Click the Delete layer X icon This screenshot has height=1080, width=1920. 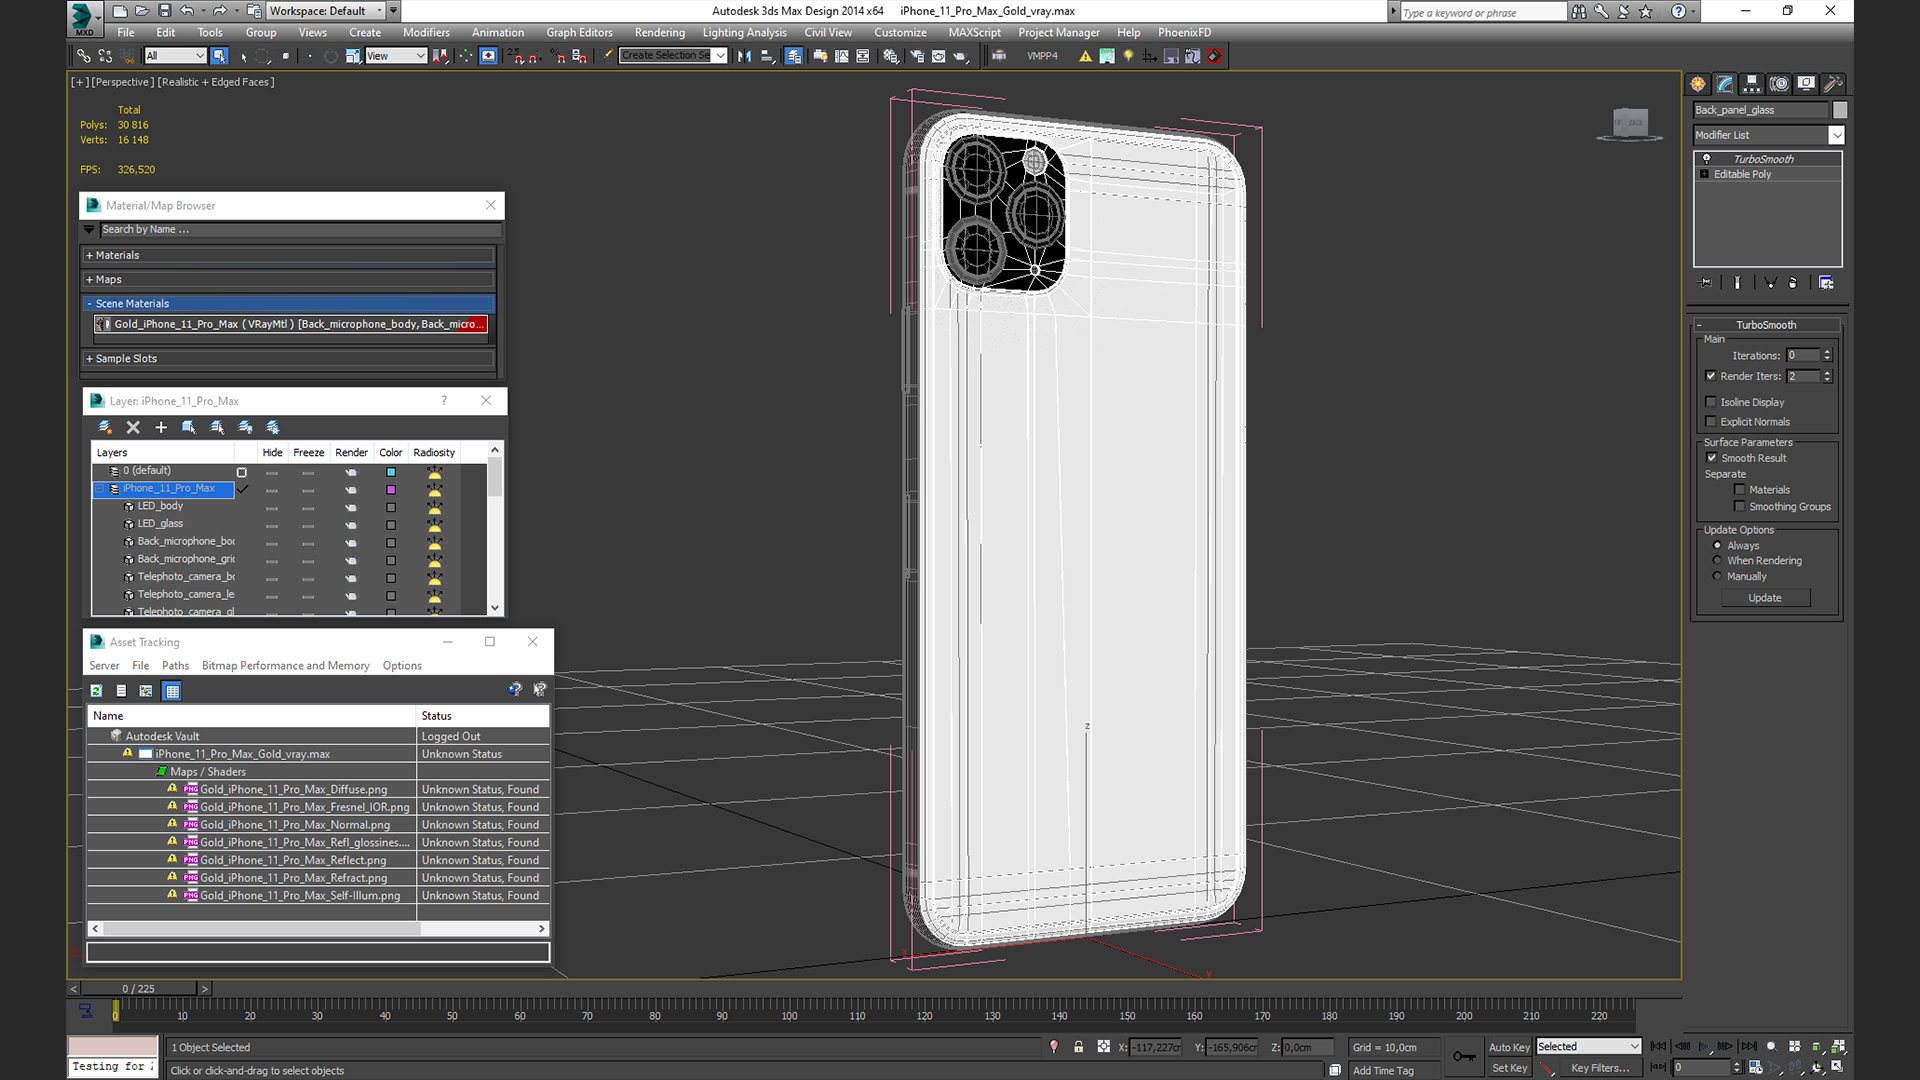pos(133,427)
